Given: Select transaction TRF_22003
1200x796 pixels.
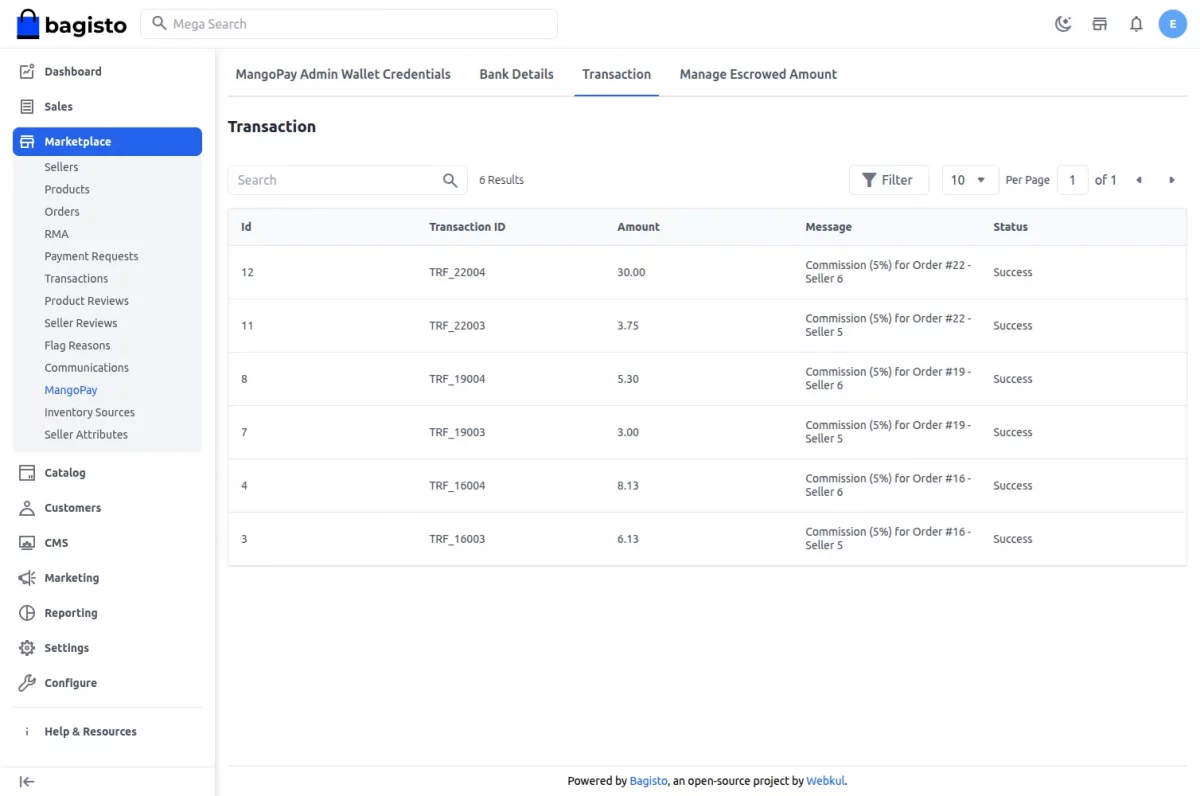Looking at the screenshot, I should click(457, 326).
